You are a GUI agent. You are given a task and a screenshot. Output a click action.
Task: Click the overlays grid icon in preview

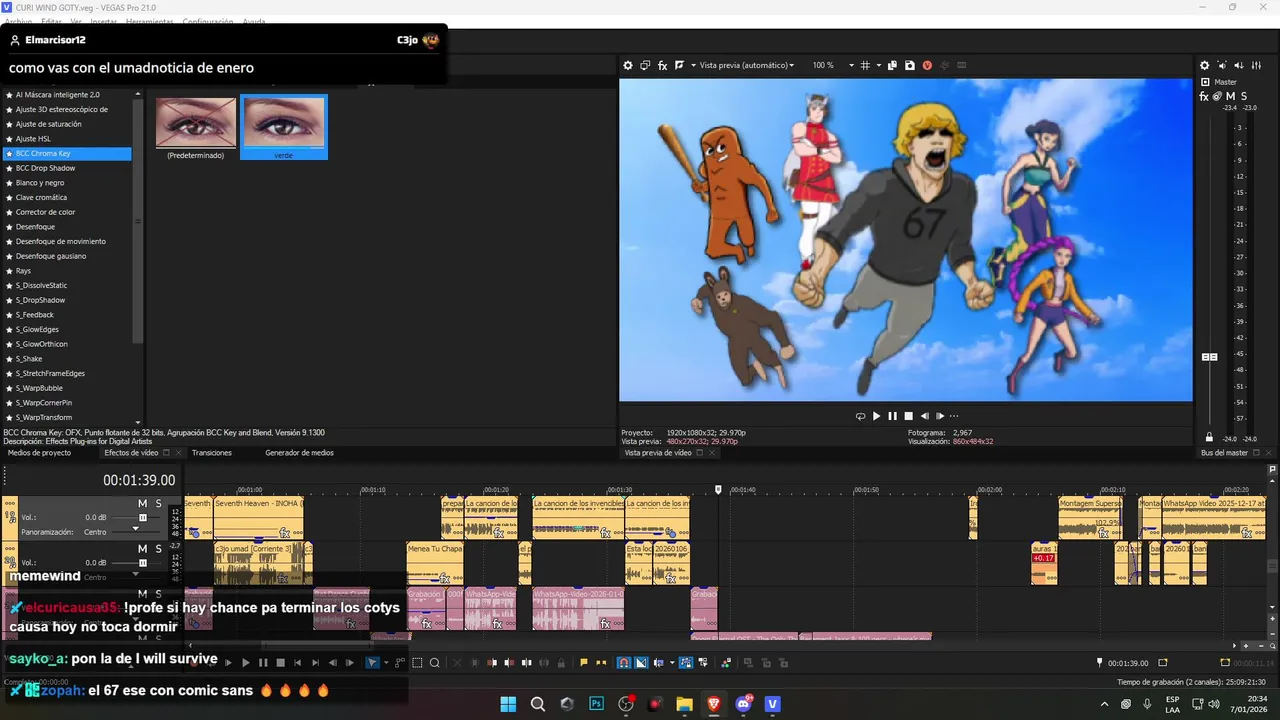(x=865, y=65)
